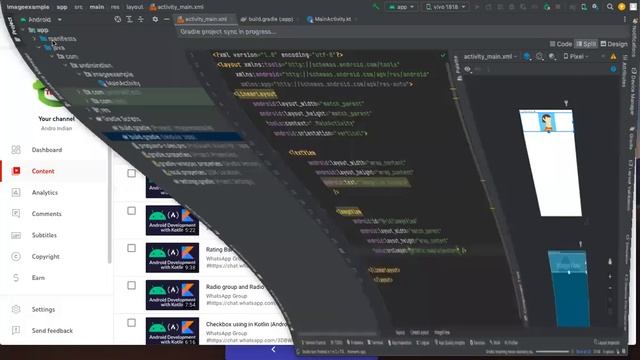Expand the manifests folder arrow
640x360 pixels.
point(34,39)
